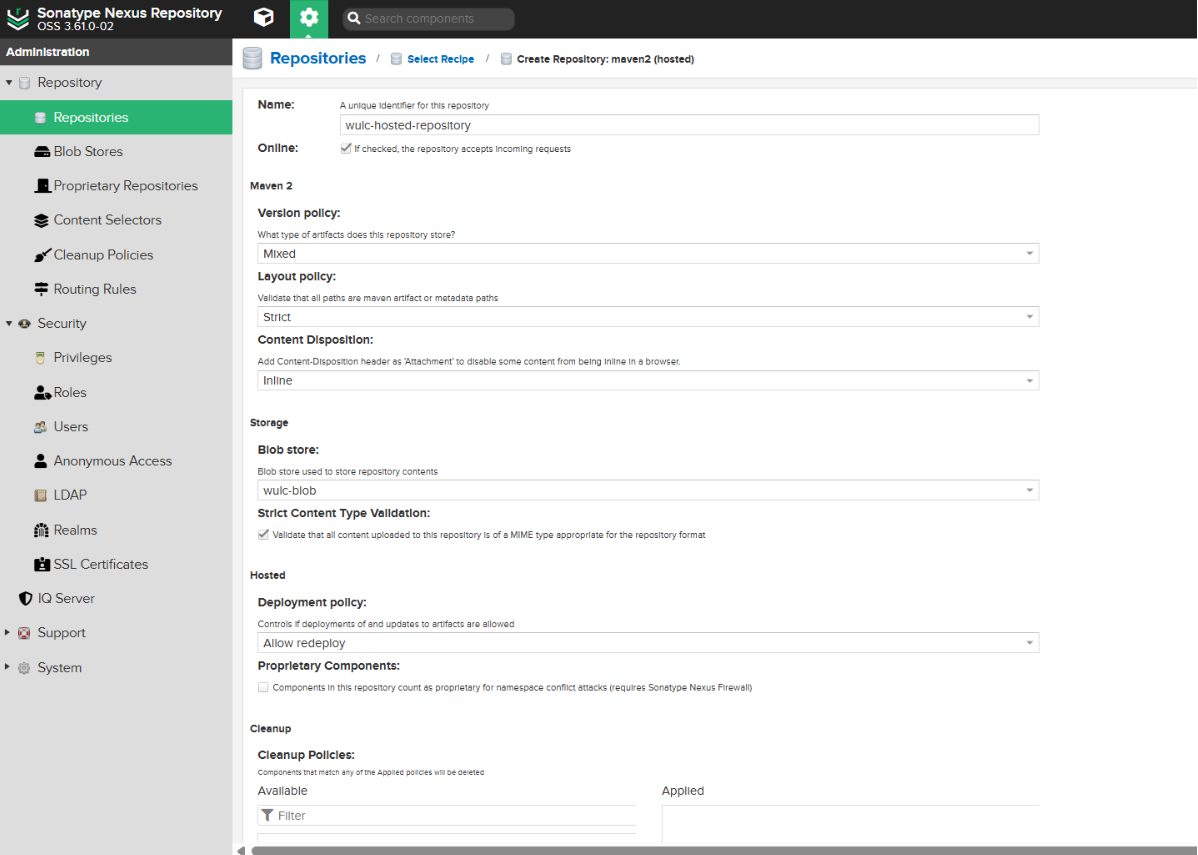Click the Anonymous Access person icon
This screenshot has width=1198, height=855.
coord(40,461)
